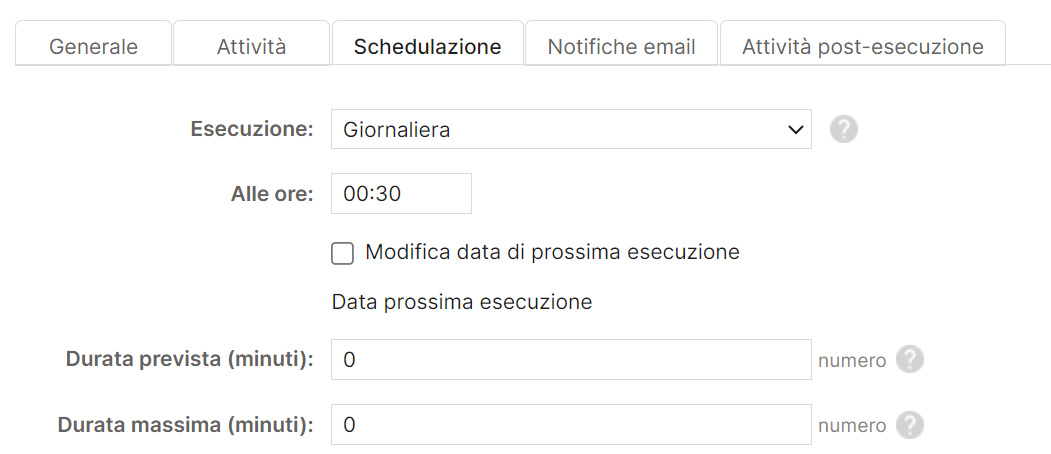The image size is (1051, 454).
Task: Open help icon beside Esecuzione dropdown
Action: point(844,129)
